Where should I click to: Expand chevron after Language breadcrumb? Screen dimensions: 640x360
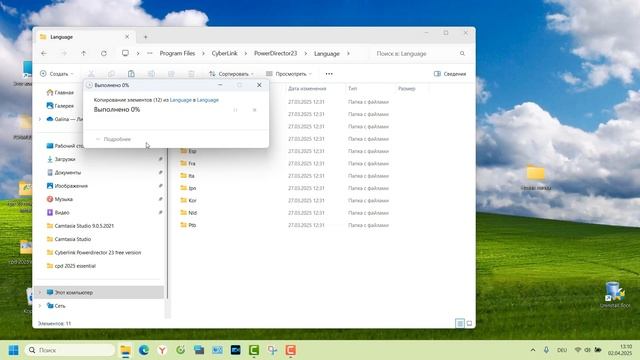point(348,53)
